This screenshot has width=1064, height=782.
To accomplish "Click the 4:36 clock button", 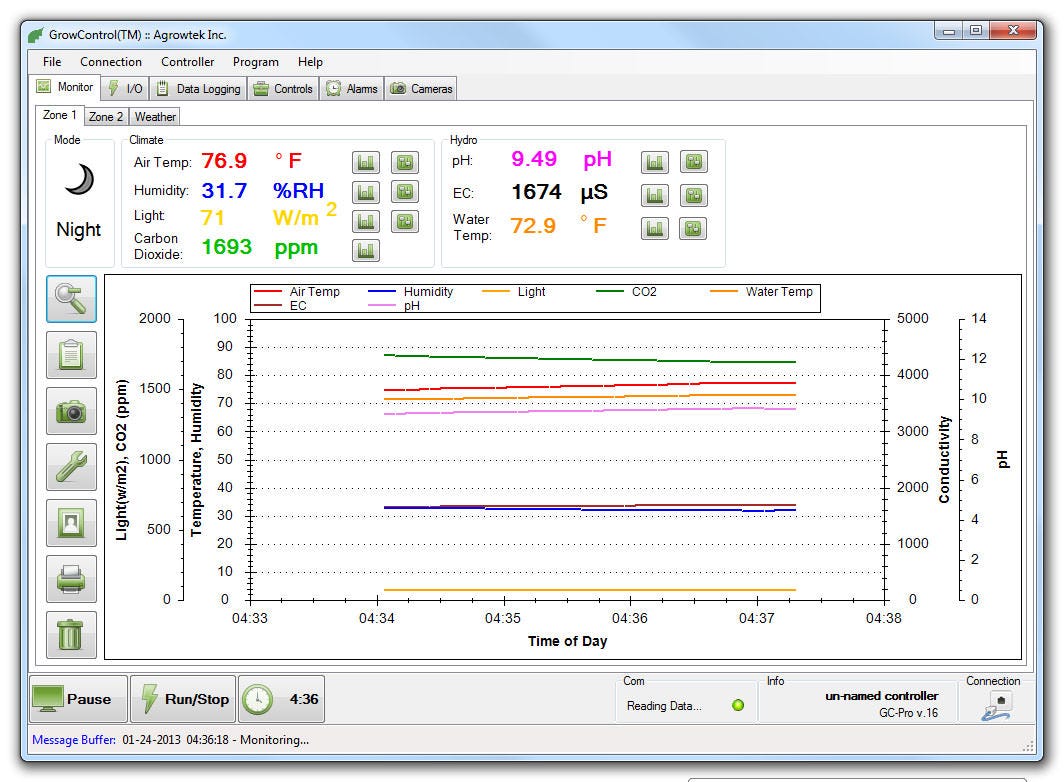I will [x=282, y=699].
